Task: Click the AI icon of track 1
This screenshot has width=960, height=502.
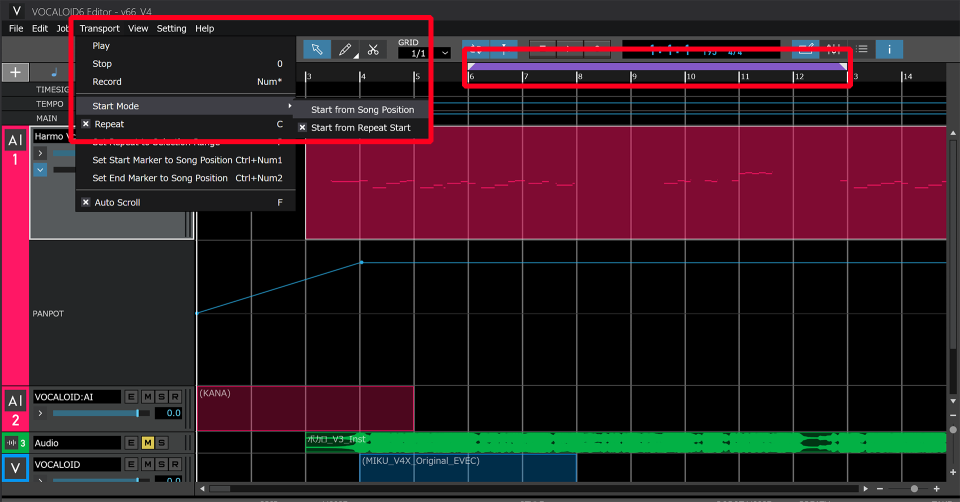Action: pyautogui.click(x=15, y=140)
